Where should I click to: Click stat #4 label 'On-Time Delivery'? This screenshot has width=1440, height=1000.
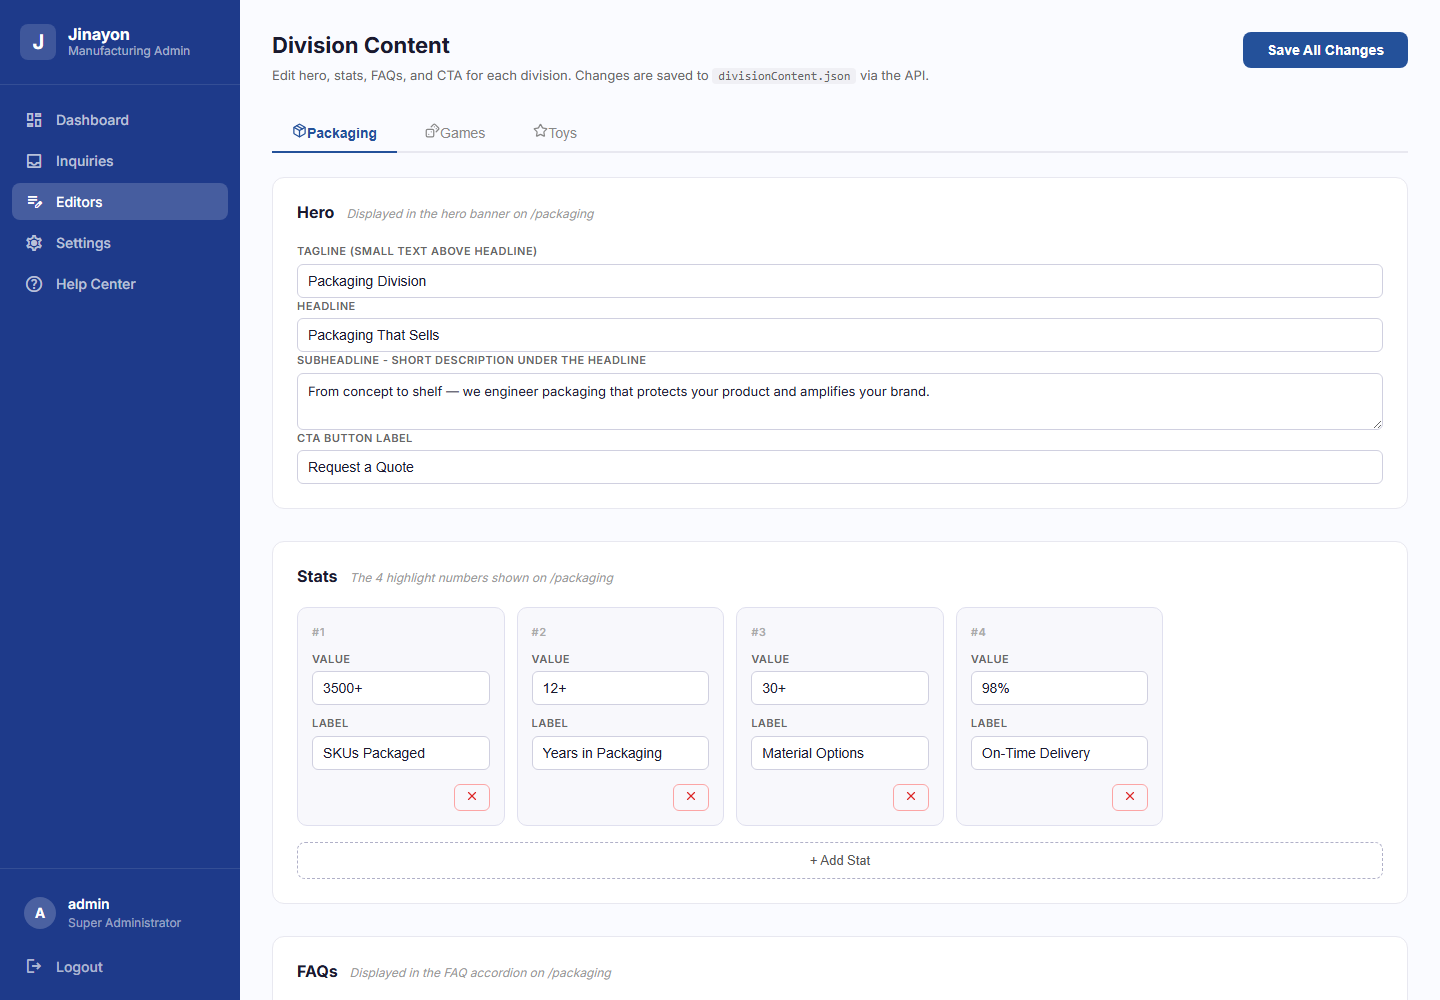1059,753
